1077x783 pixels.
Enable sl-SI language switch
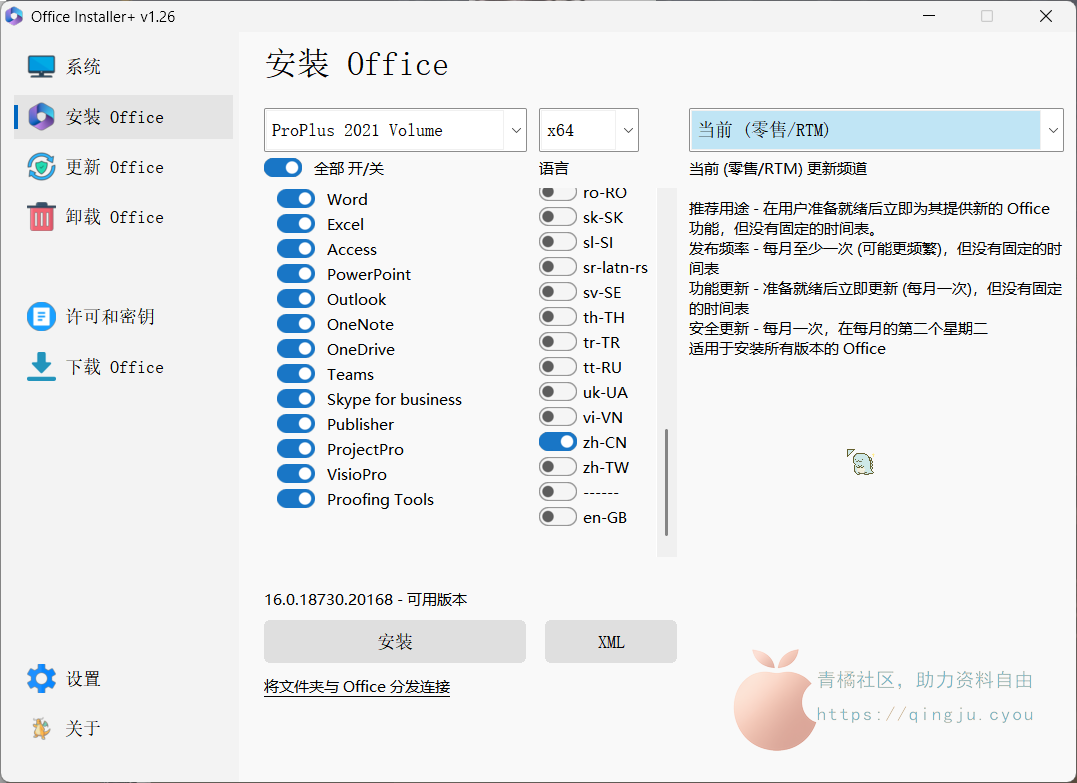pos(558,242)
